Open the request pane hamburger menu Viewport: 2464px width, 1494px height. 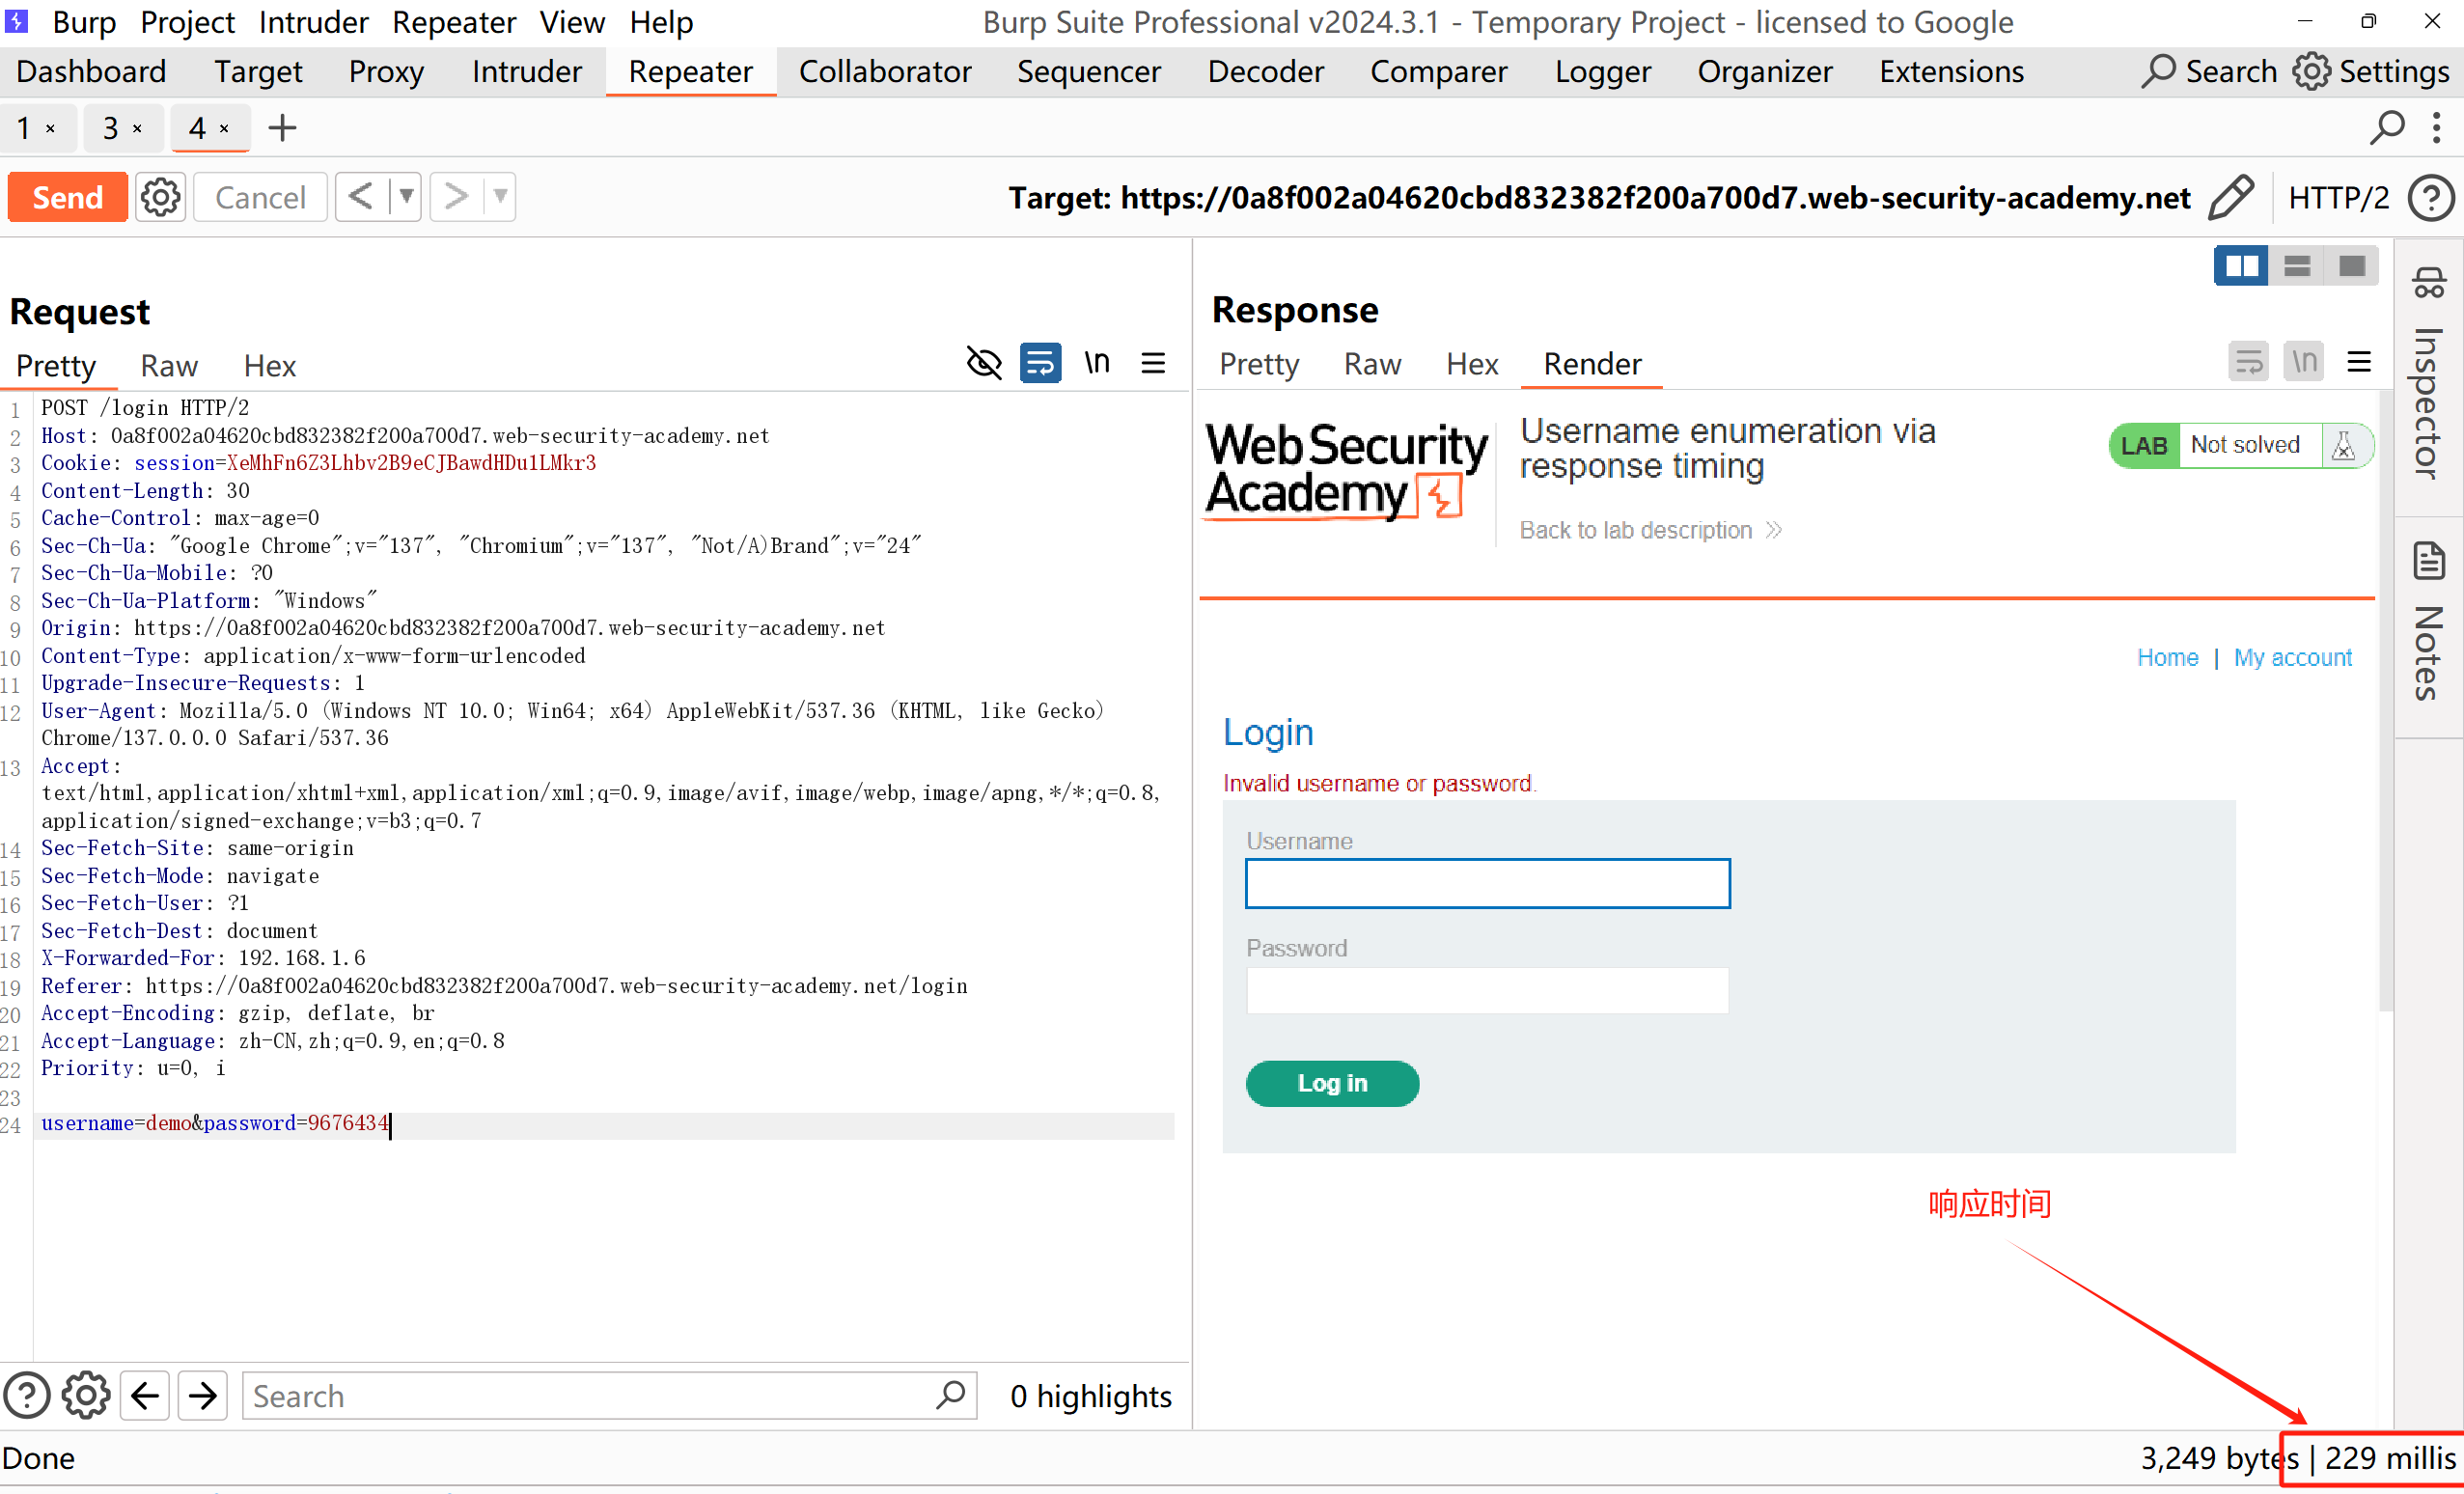click(x=1153, y=363)
